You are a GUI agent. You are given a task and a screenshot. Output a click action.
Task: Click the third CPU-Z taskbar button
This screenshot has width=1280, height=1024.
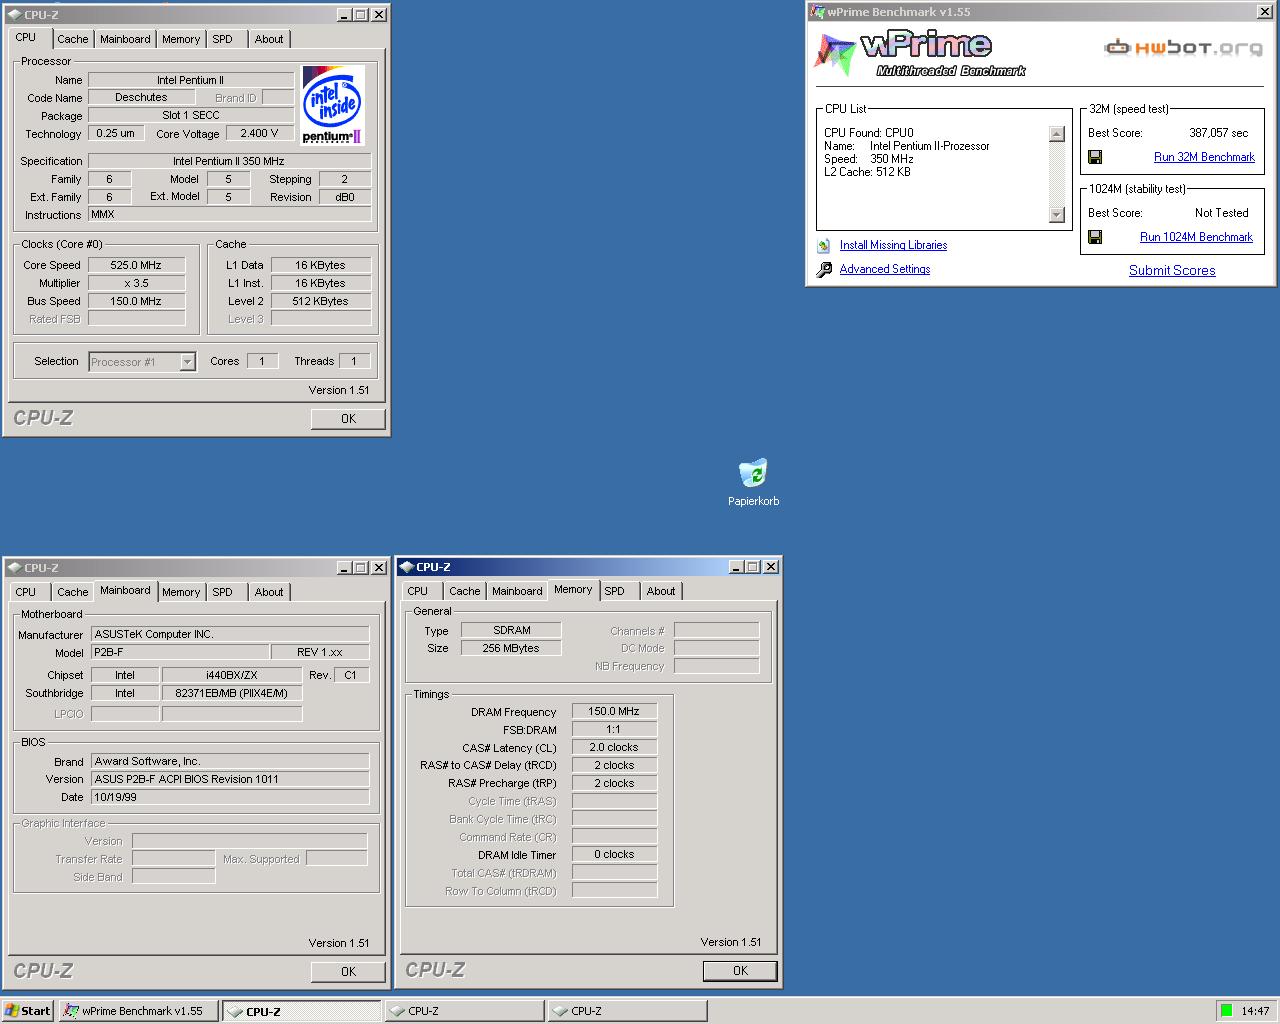627,1011
